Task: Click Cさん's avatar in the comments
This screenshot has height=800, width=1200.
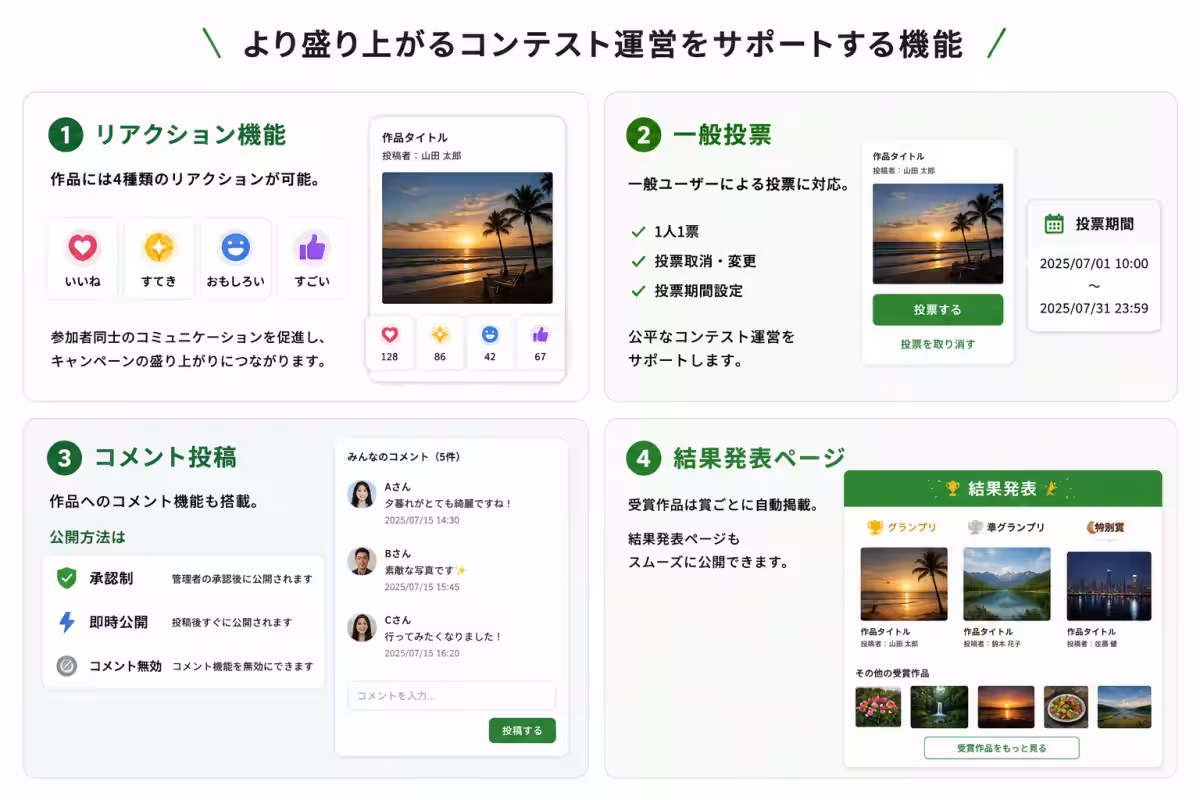Action: 362,627
